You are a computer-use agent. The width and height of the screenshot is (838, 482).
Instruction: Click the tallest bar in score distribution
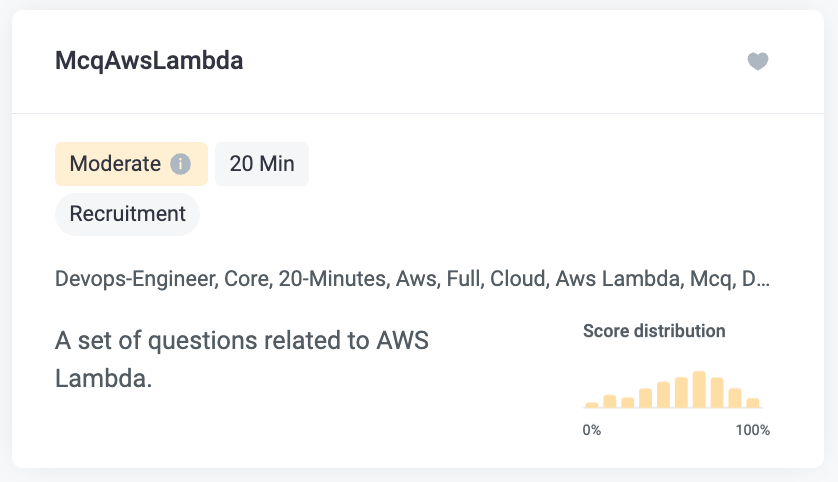coord(699,390)
